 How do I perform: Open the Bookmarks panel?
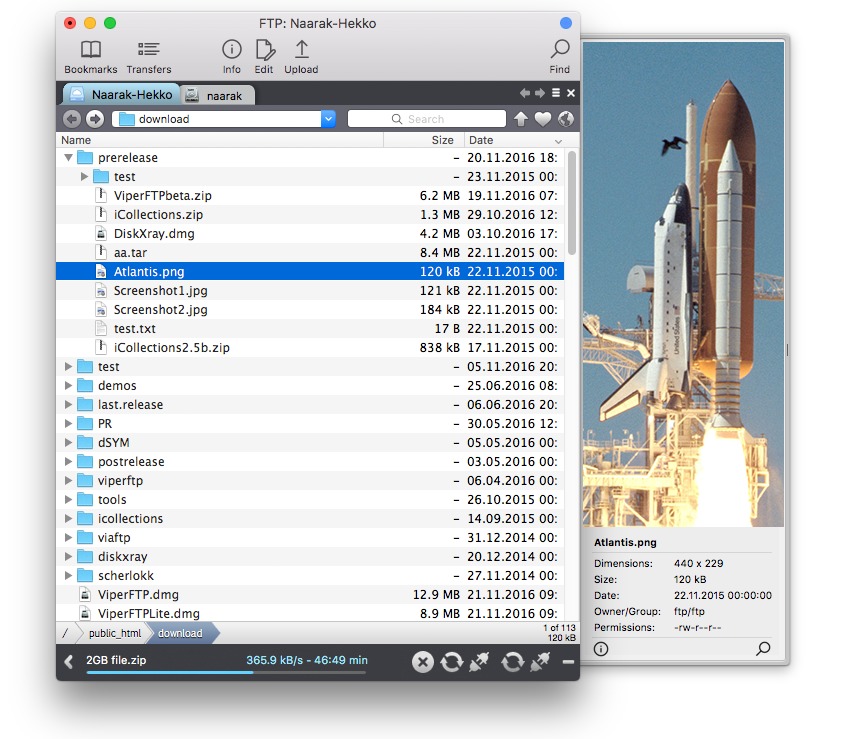click(x=90, y=54)
